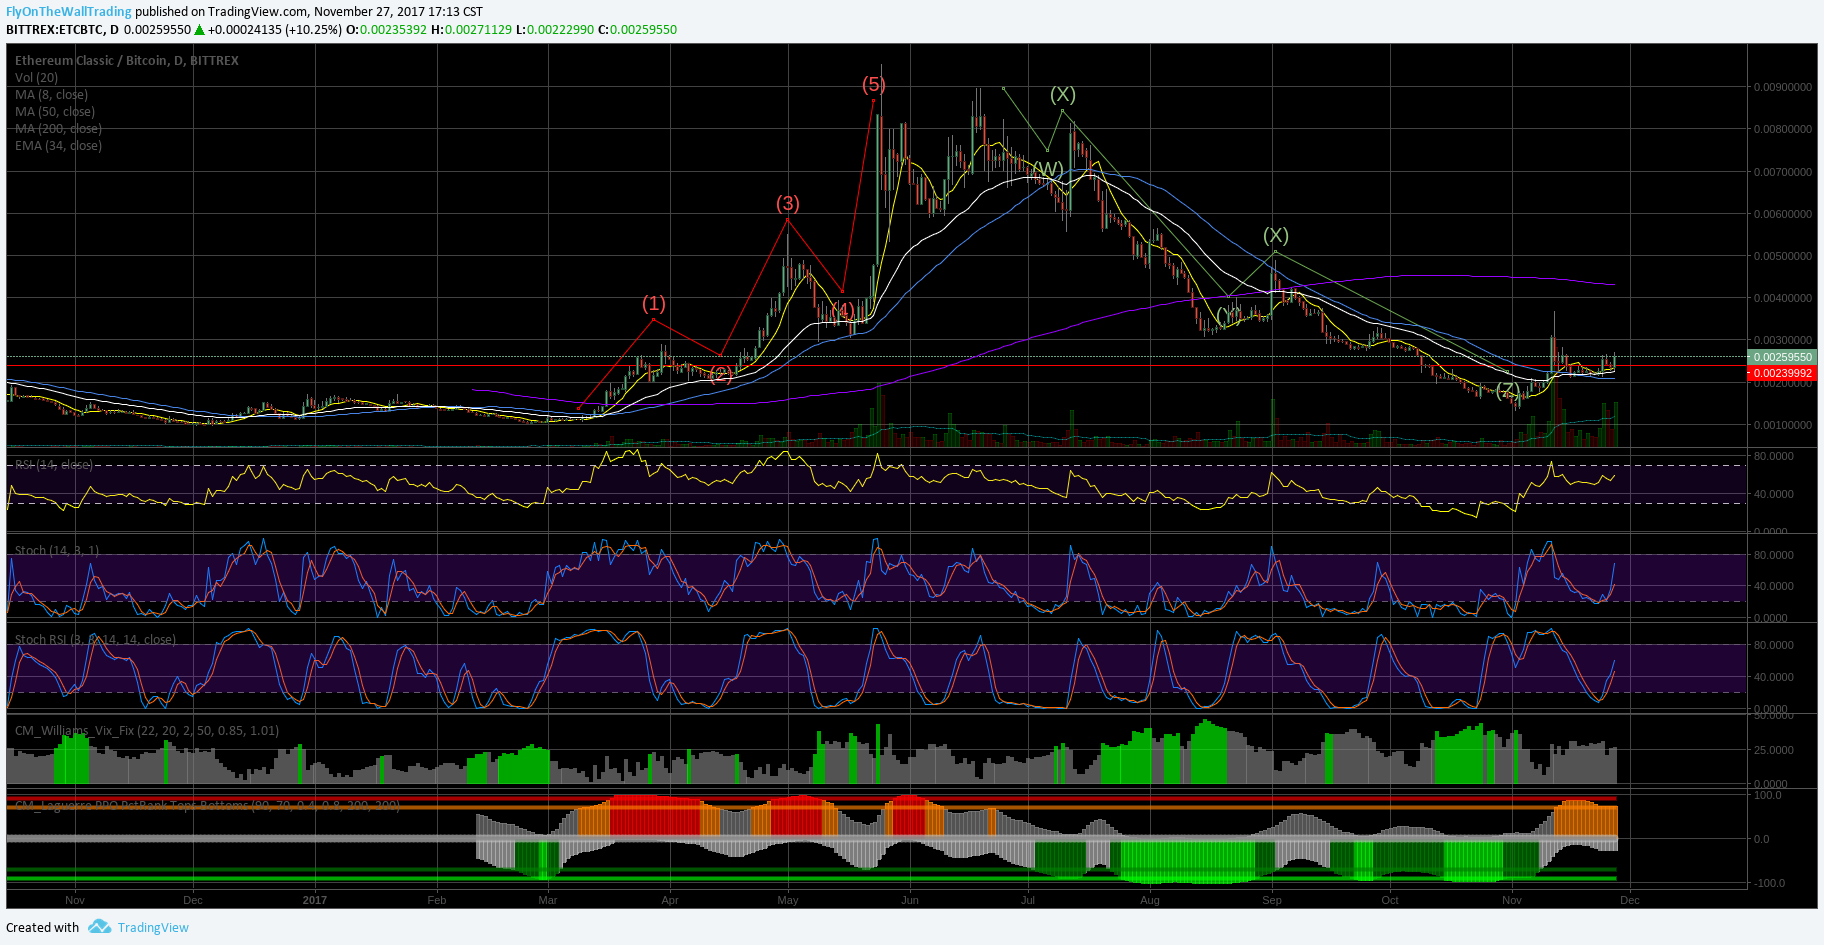Click the green current price tag 0.00259550
Image resolution: width=1824 pixels, height=945 pixels.
click(1782, 357)
